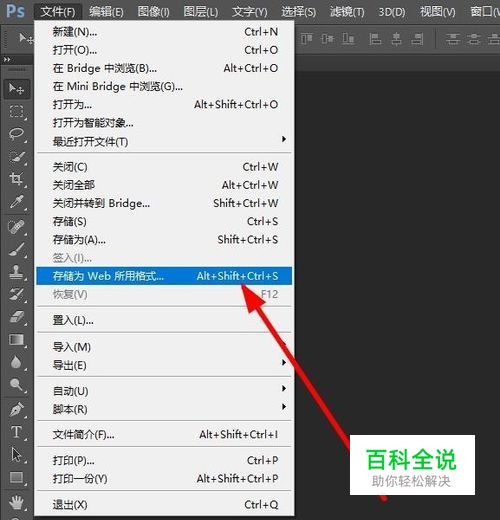Open the 文字(Y) menu
The height and width of the screenshot is (520, 500).
(250, 12)
